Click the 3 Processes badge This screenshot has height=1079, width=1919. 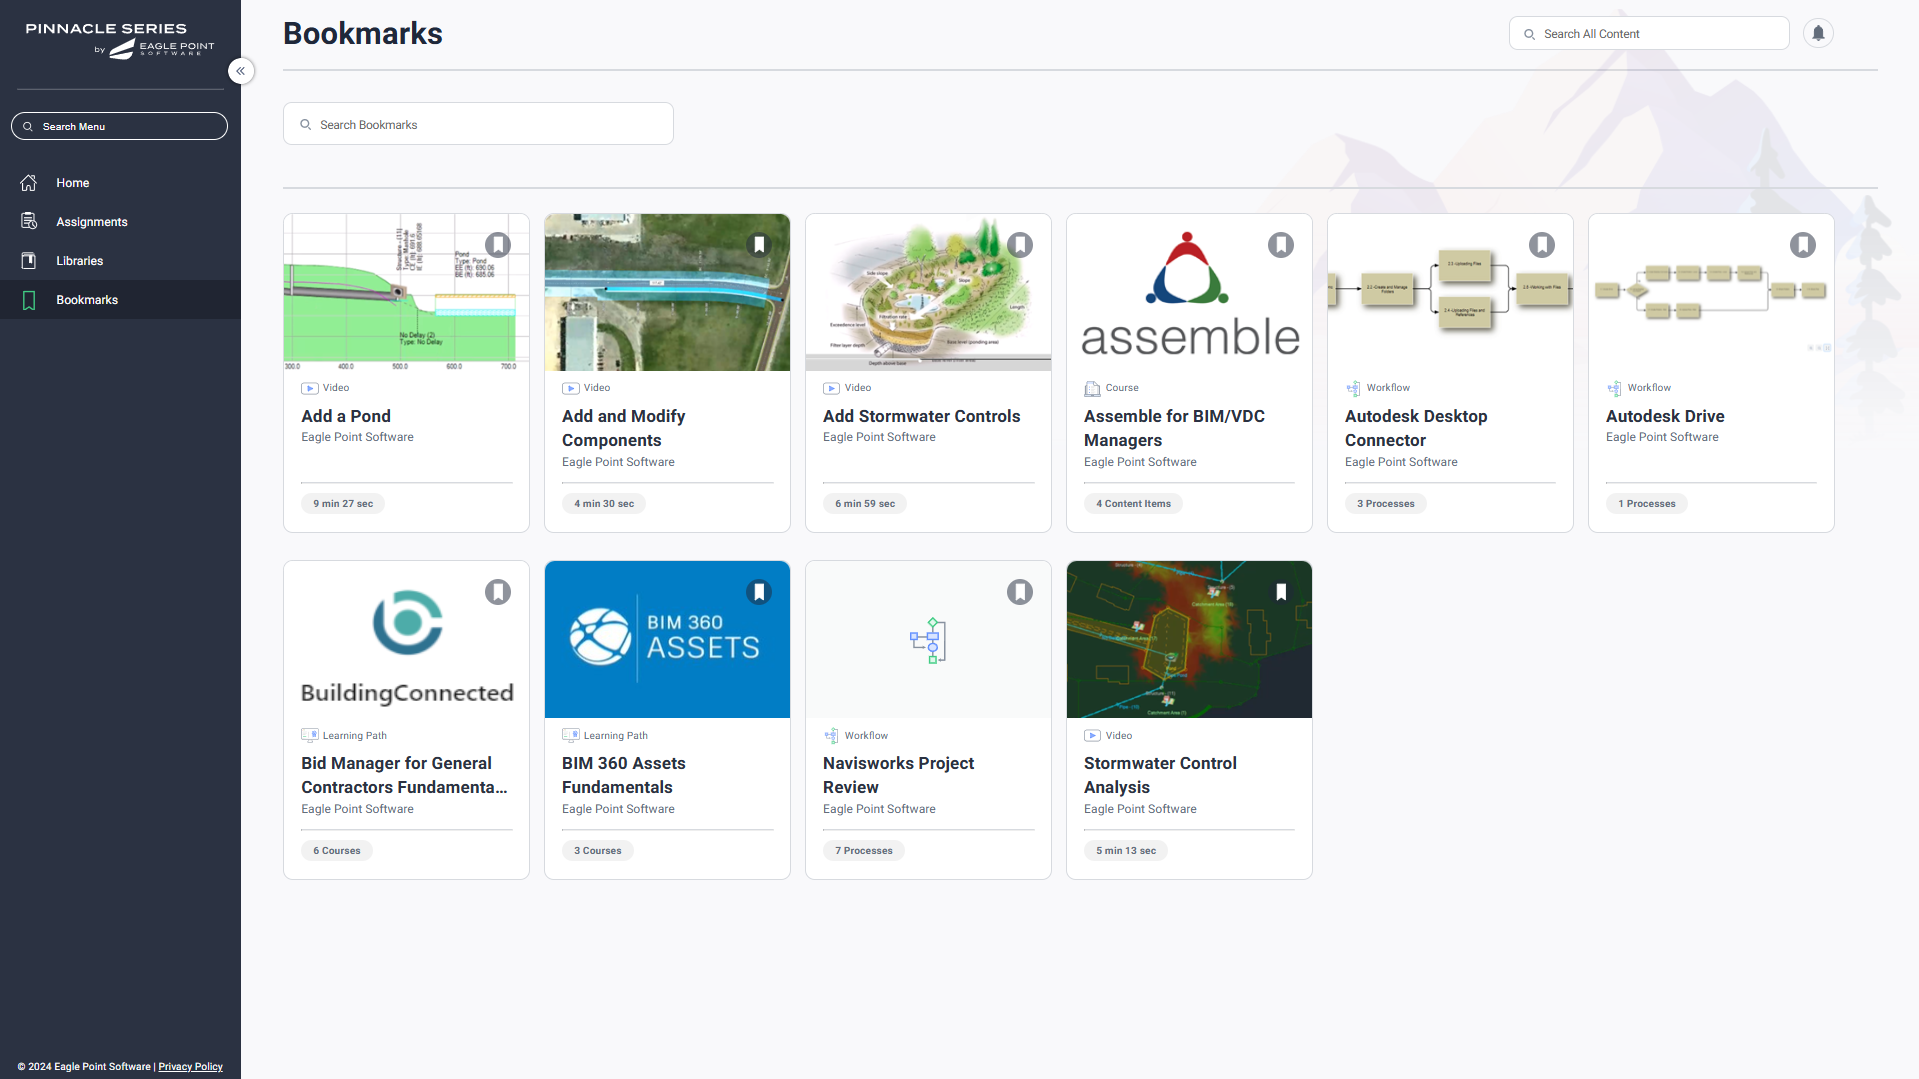tap(1386, 504)
